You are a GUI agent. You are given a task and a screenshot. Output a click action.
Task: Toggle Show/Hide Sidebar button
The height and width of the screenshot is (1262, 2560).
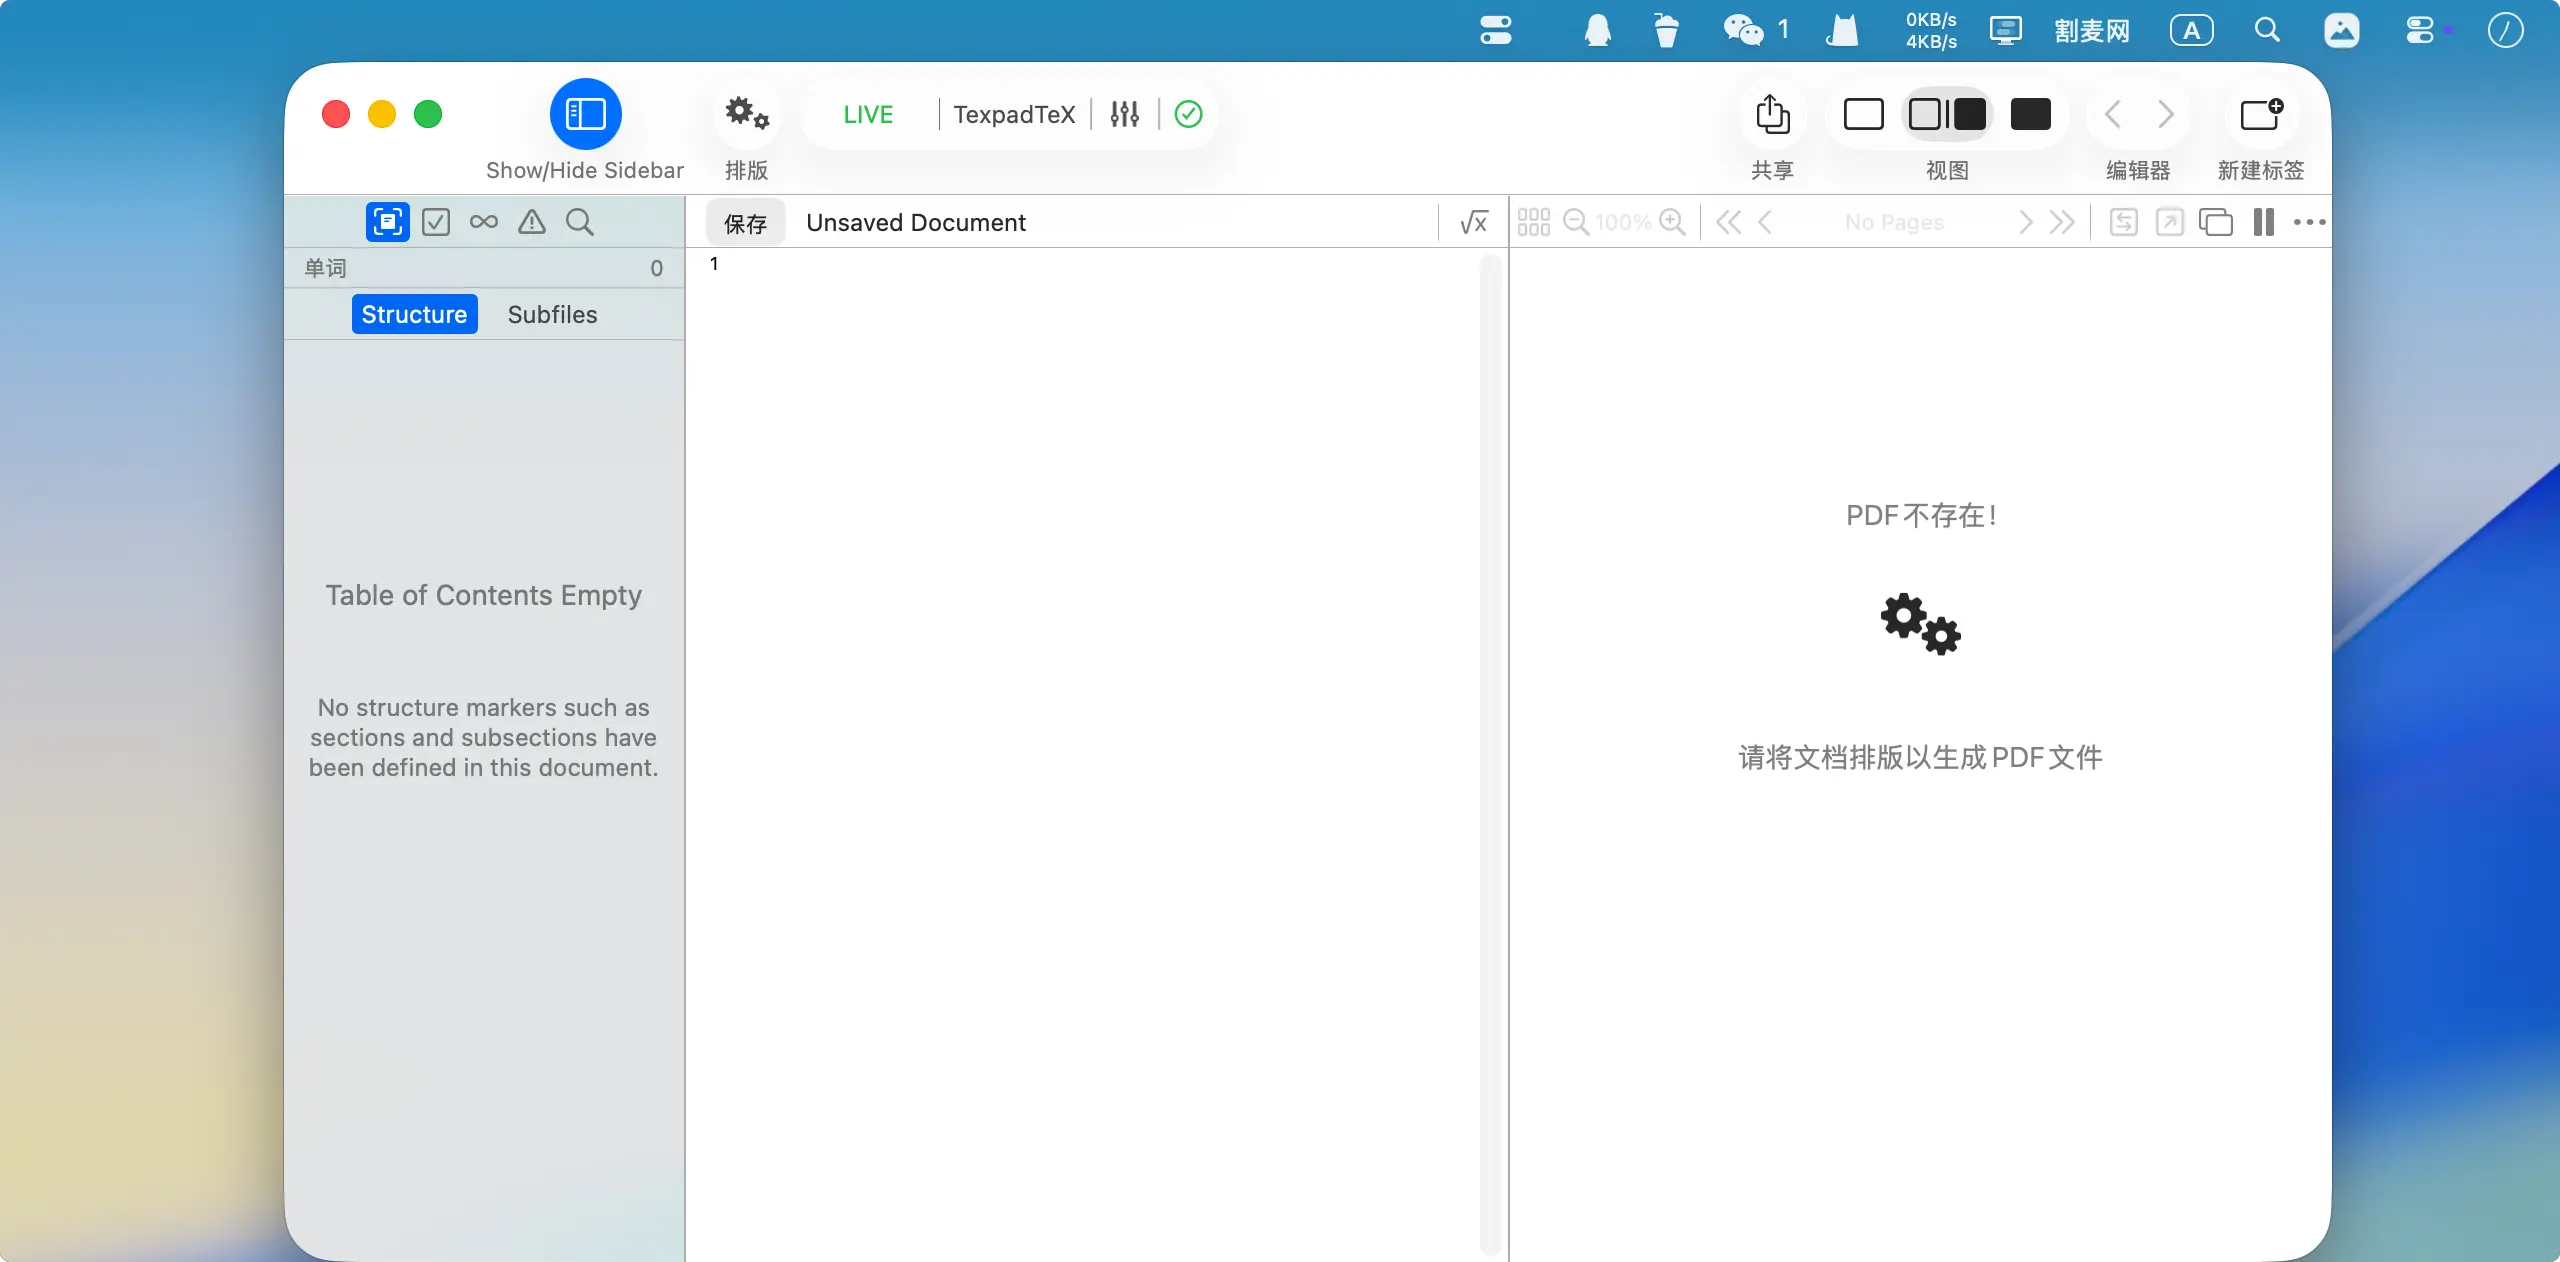point(585,114)
